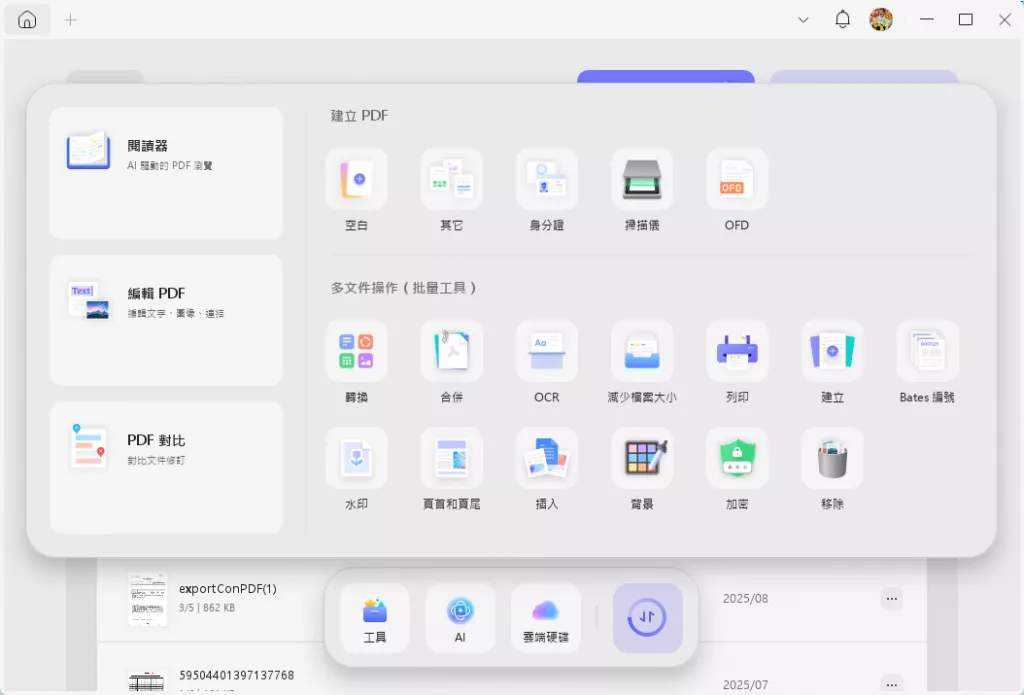Click the 工具 tools button in bottom dock
Screen dimensions: 1024x695
(x=375, y=618)
